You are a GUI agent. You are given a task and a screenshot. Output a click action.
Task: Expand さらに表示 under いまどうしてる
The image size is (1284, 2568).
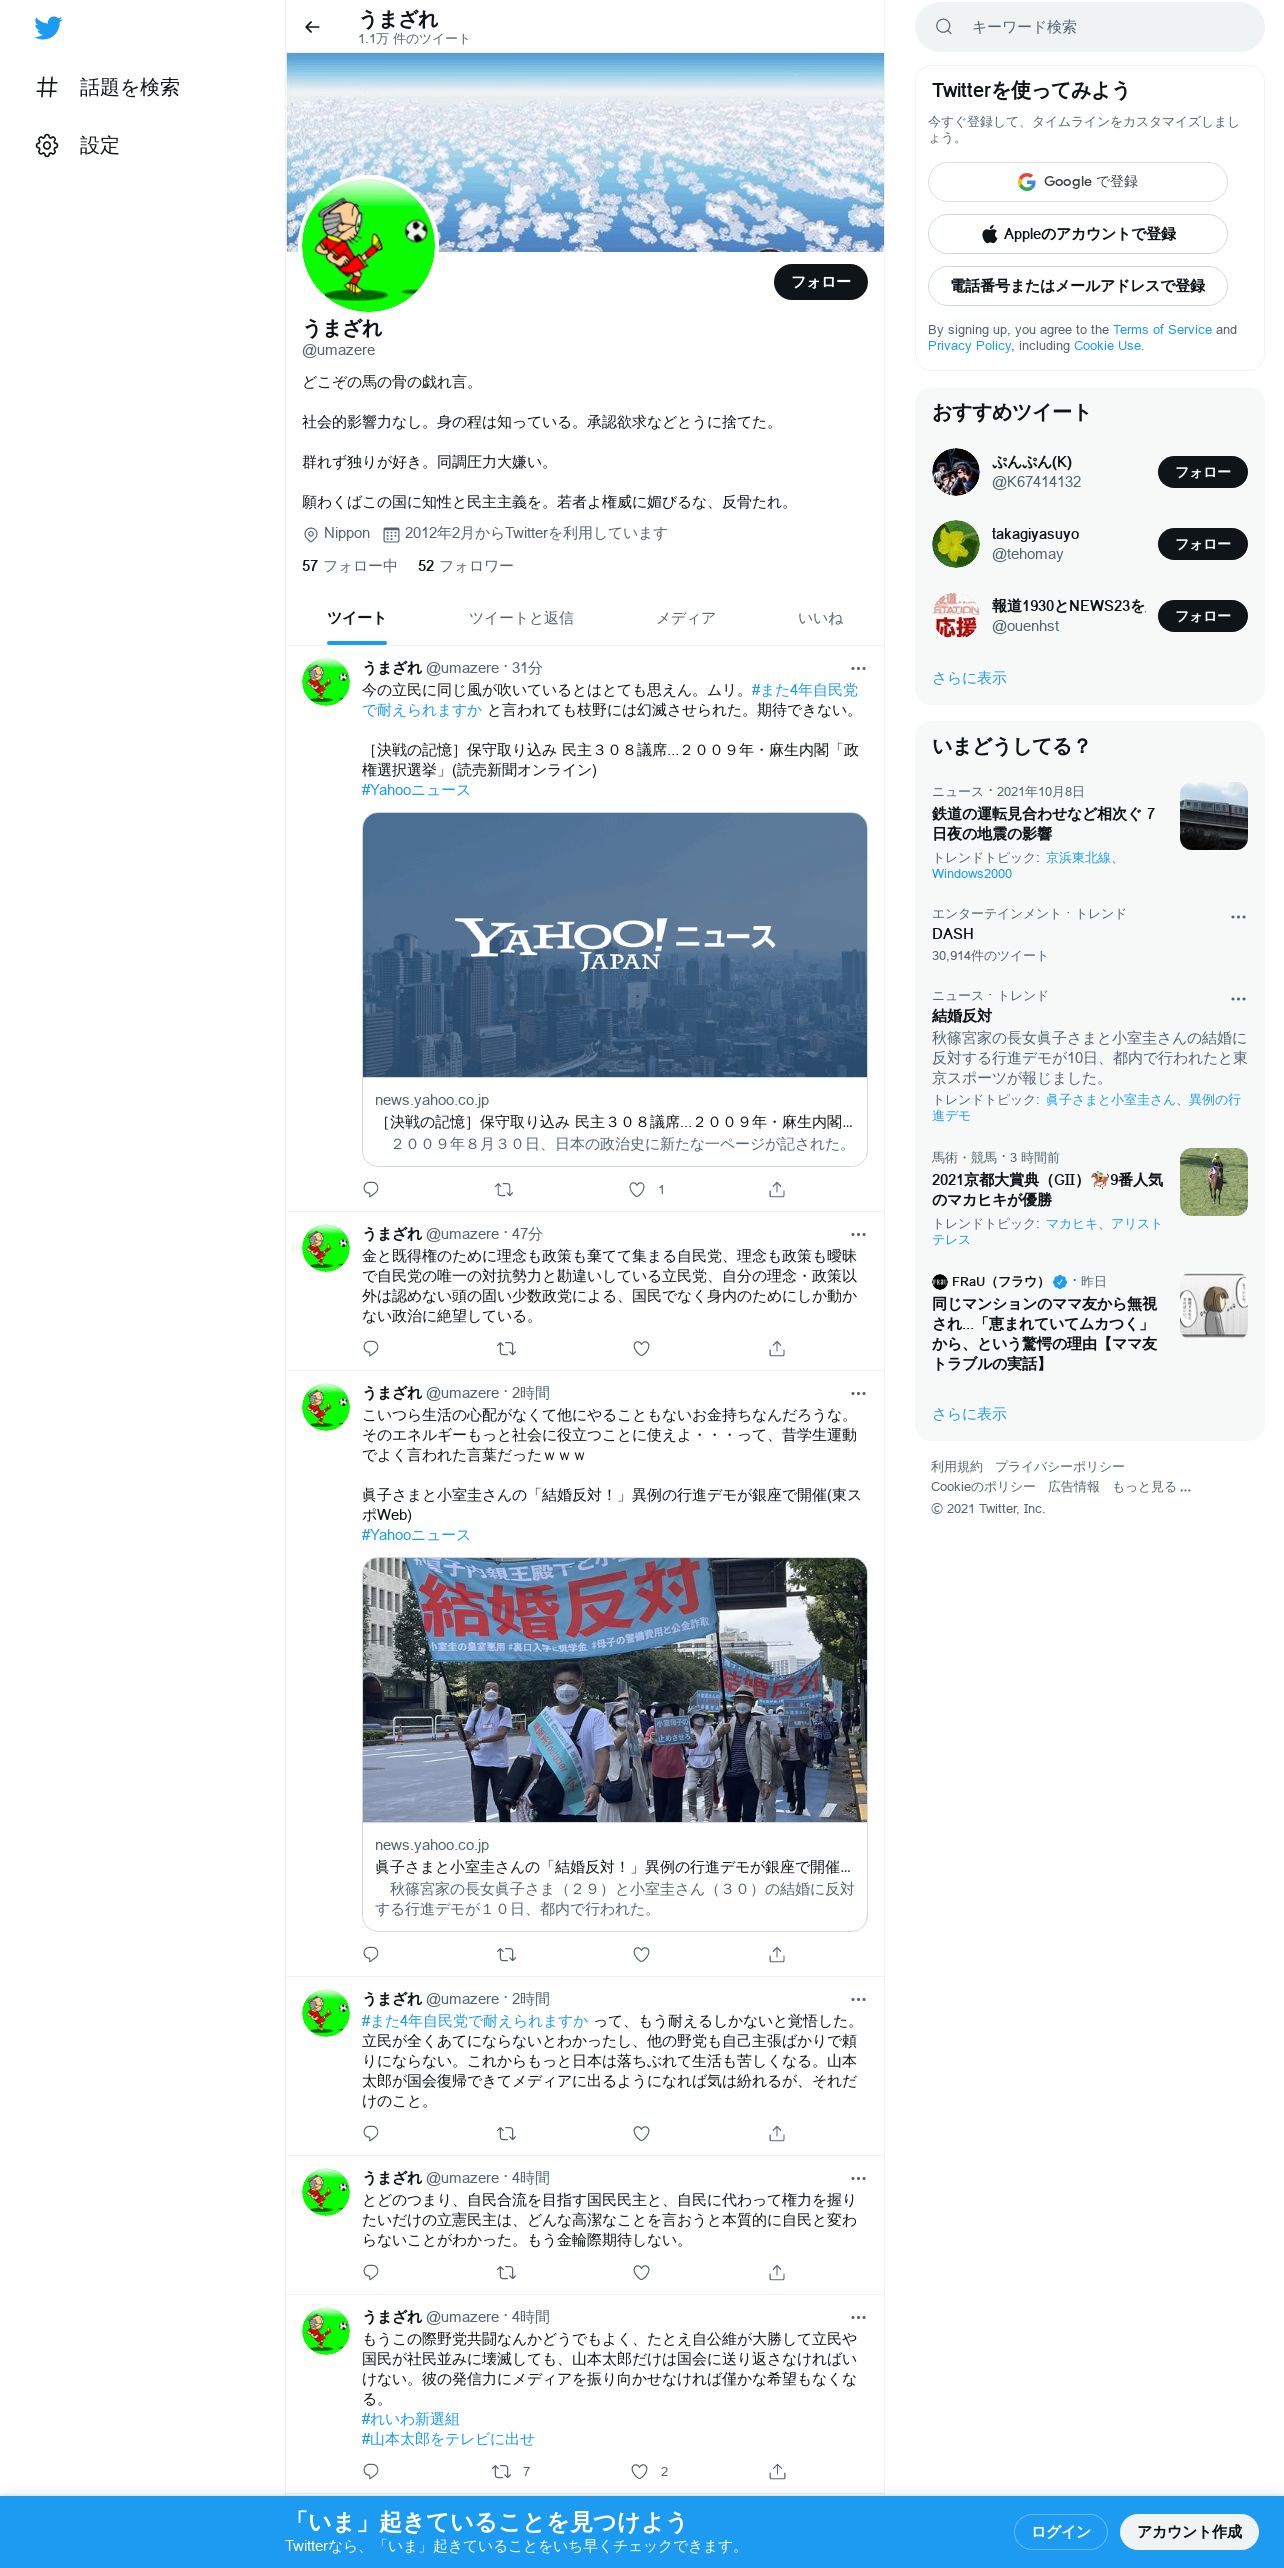[x=969, y=1414]
